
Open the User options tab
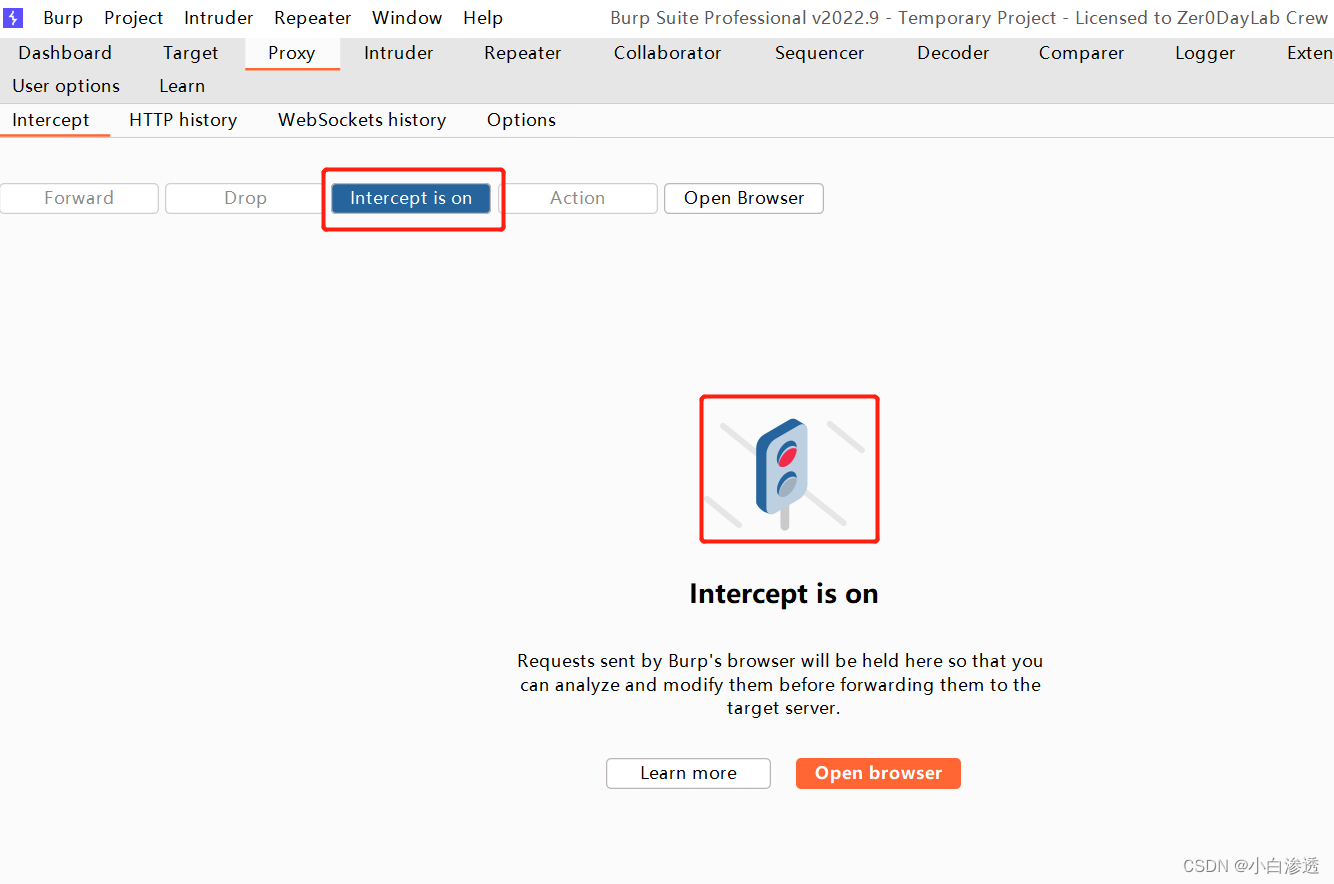coord(66,86)
